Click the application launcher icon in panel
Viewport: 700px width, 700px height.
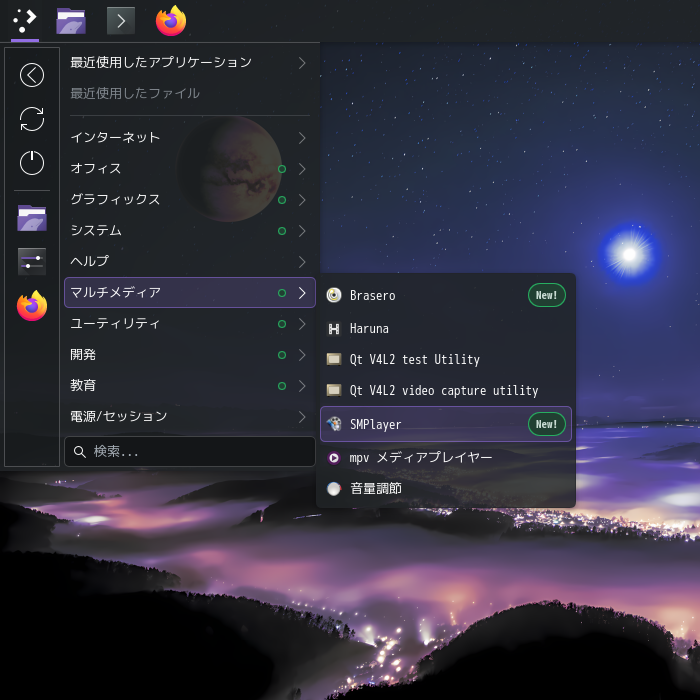coord(25,21)
